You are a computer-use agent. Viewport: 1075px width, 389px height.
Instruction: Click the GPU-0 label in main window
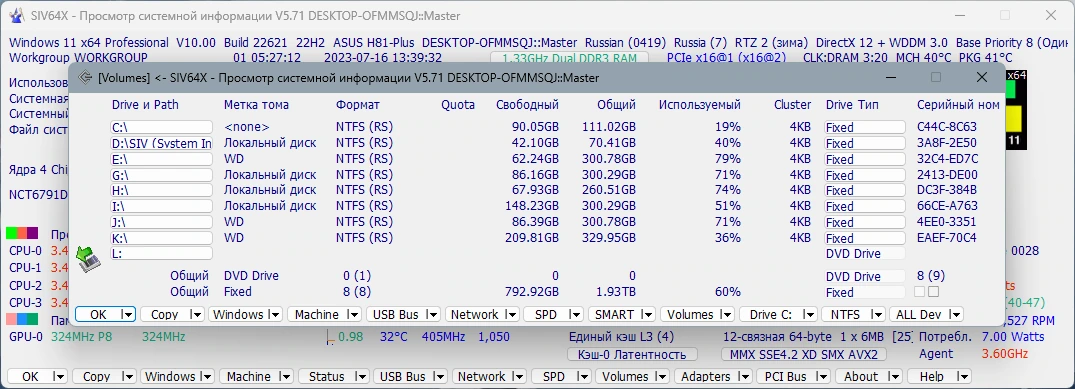click(x=26, y=337)
